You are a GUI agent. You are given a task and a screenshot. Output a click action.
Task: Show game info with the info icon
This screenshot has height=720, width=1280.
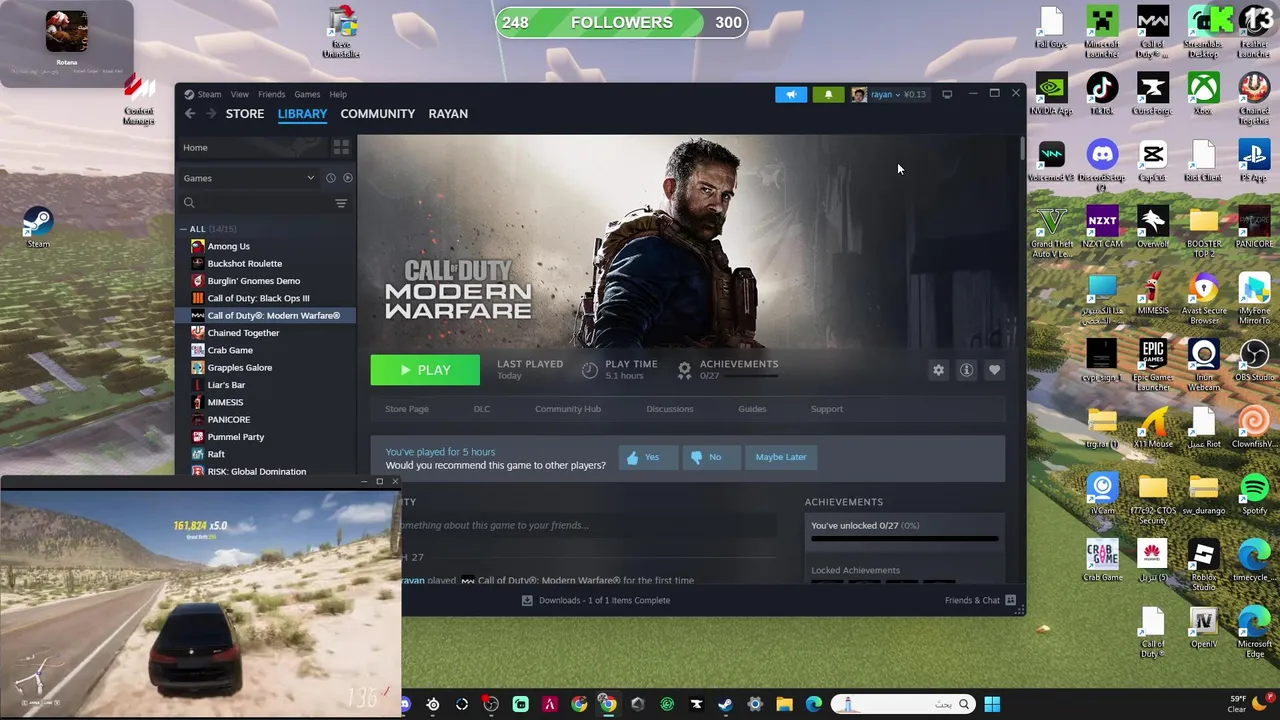(966, 370)
